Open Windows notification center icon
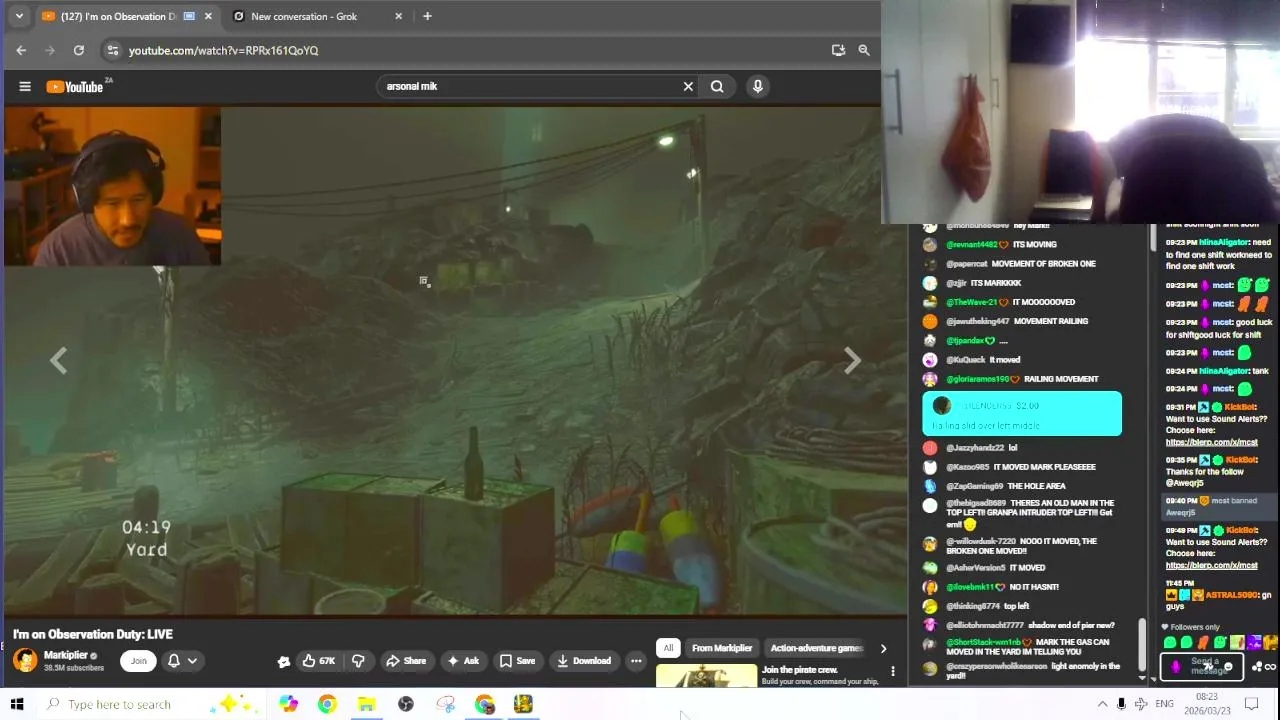The width and height of the screenshot is (1280, 720). click(x=1251, y=704)
